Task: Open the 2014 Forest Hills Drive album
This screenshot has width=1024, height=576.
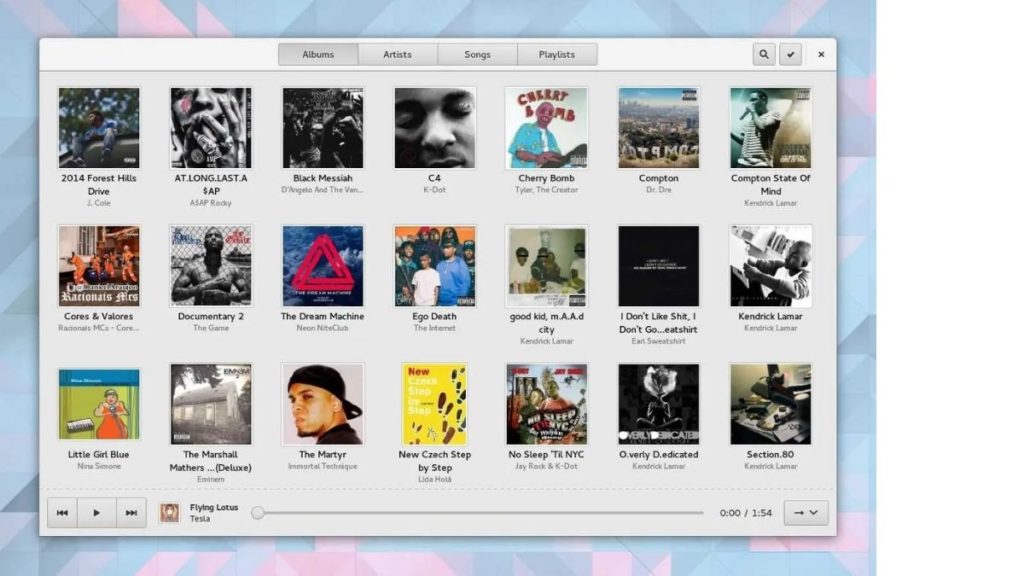Action: point(98,128)
